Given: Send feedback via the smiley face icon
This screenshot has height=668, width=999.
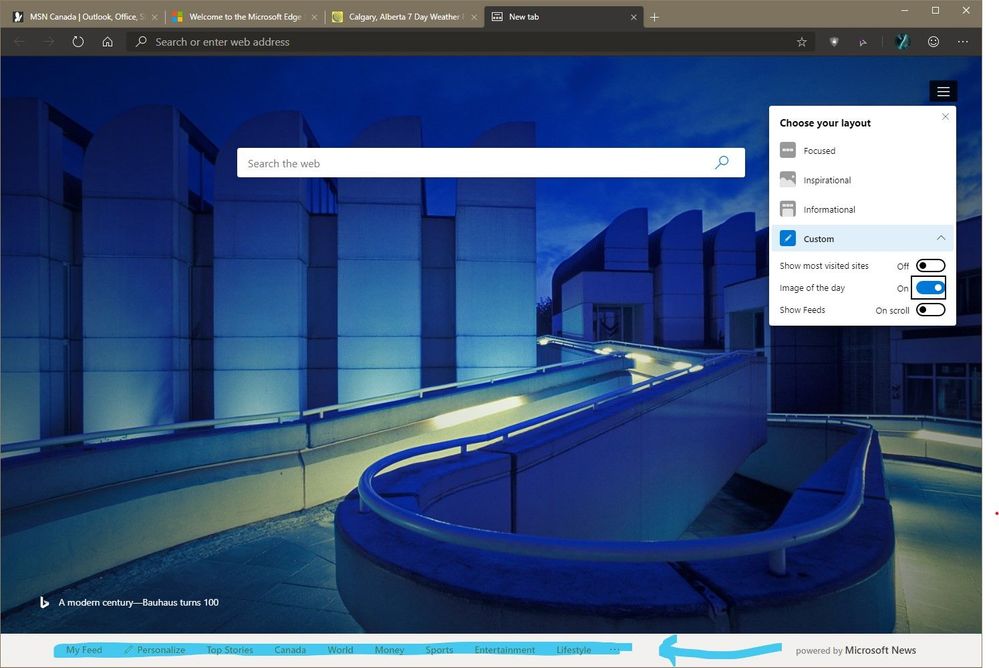Looking at the screenshot, I should 933,42.
